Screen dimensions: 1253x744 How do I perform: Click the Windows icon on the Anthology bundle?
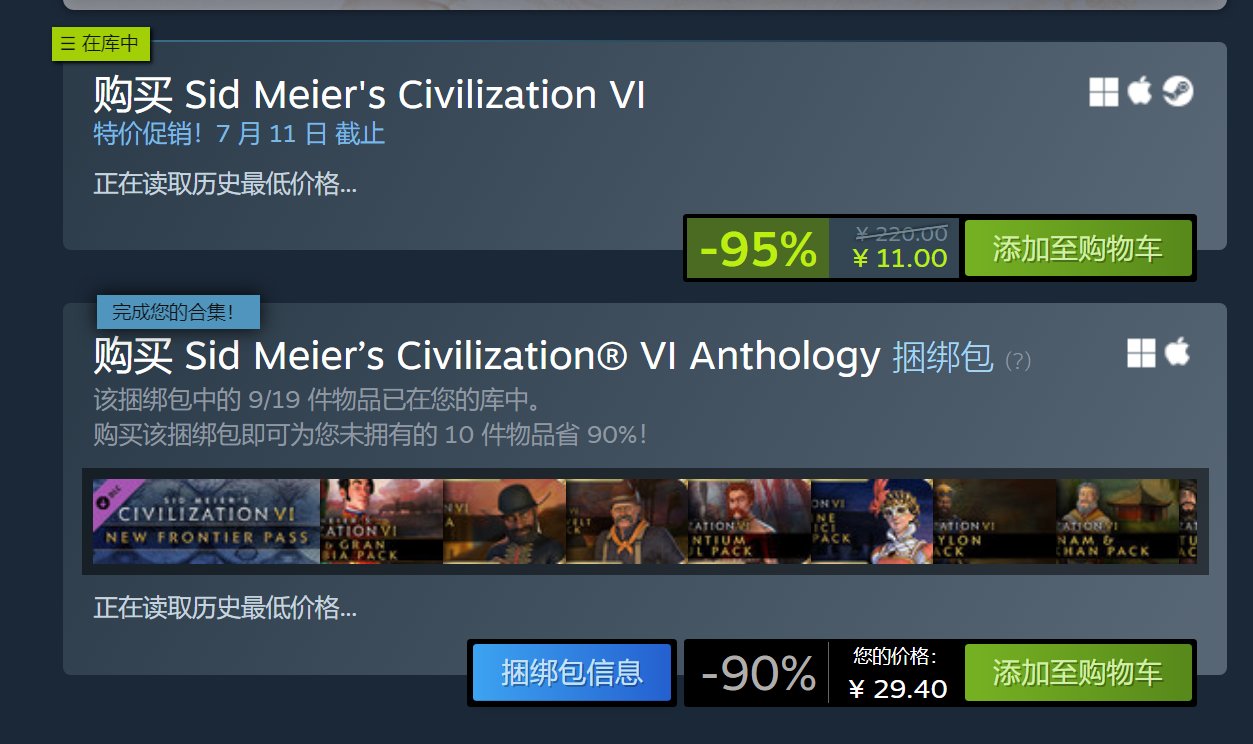1142,352
